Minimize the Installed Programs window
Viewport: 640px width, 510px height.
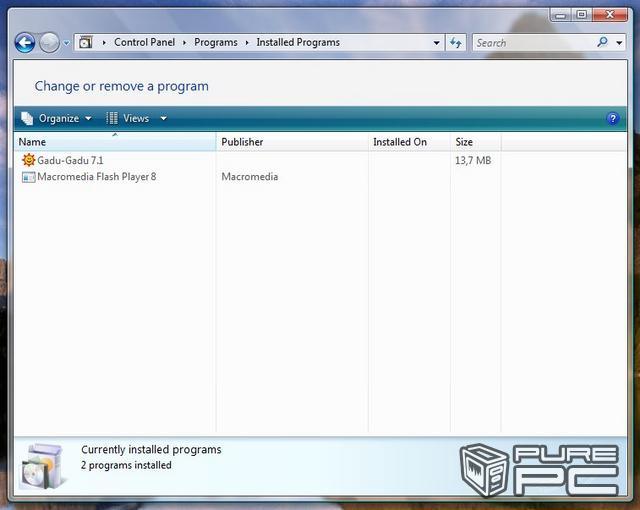click(x=560, y=15)
